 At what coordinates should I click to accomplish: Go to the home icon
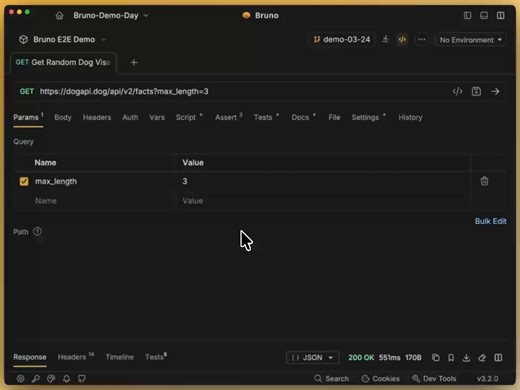59,16
